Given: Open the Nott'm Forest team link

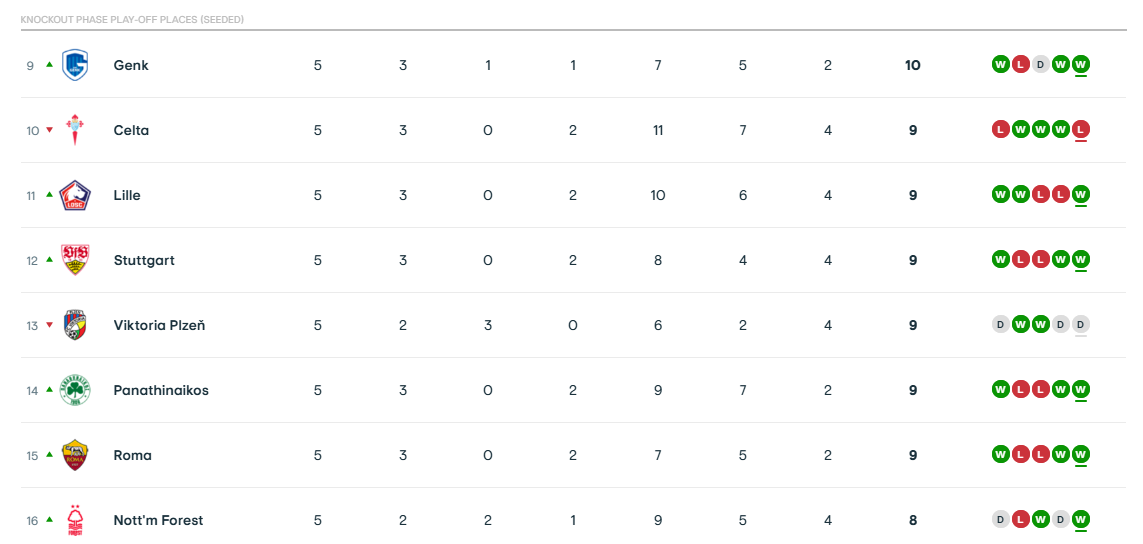Looking at the screenshot, I should pos(158,520).
